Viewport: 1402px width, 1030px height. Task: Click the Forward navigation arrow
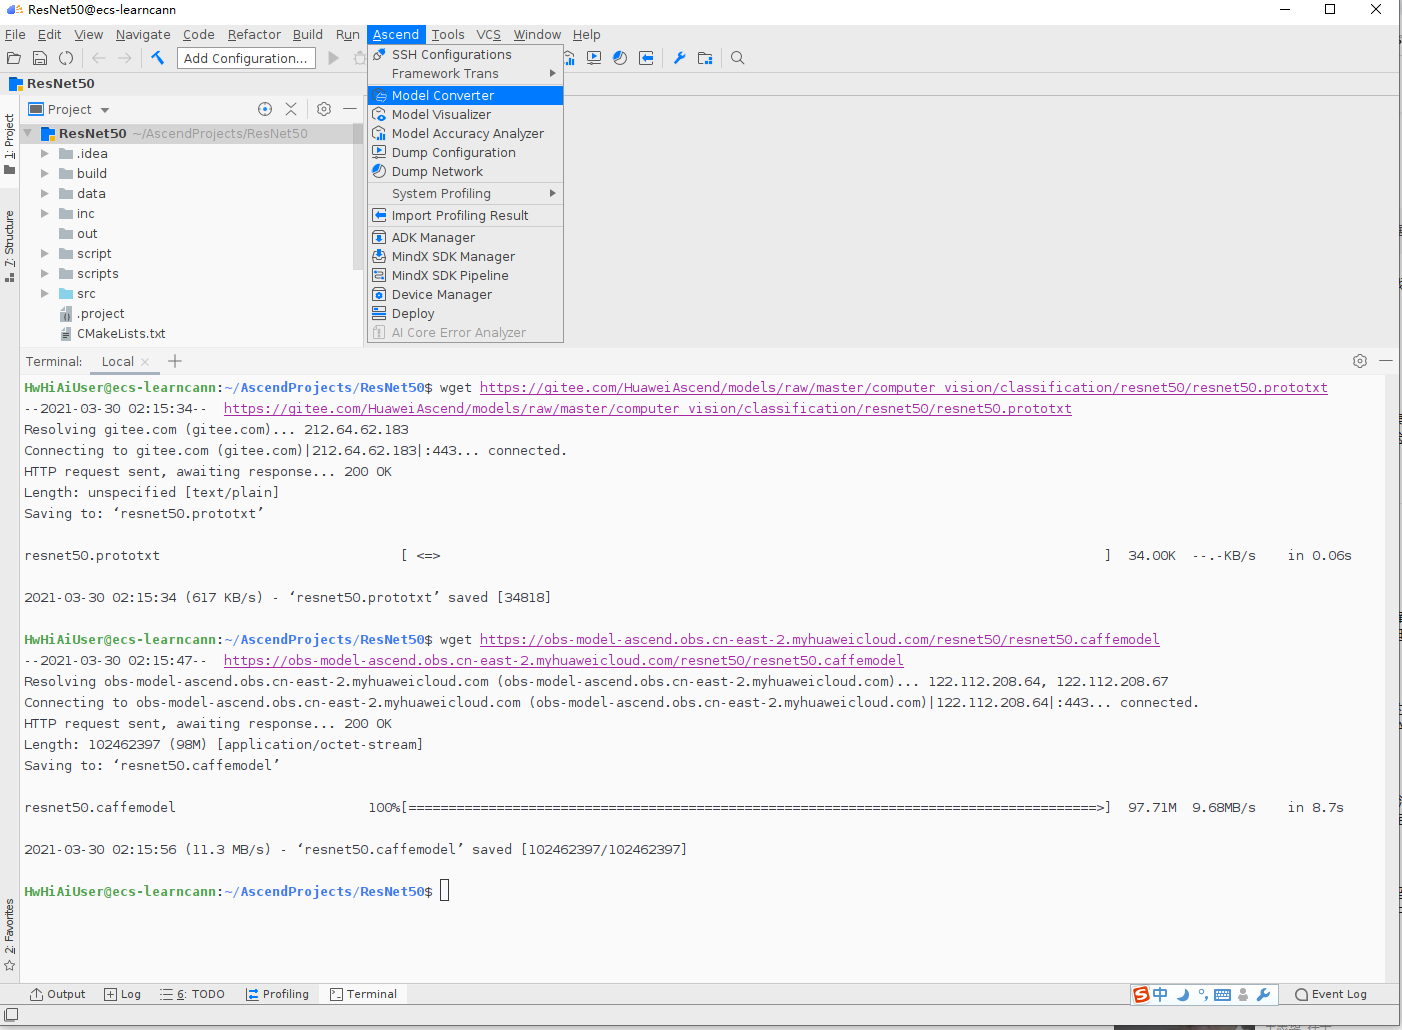(x=124, y=58)
